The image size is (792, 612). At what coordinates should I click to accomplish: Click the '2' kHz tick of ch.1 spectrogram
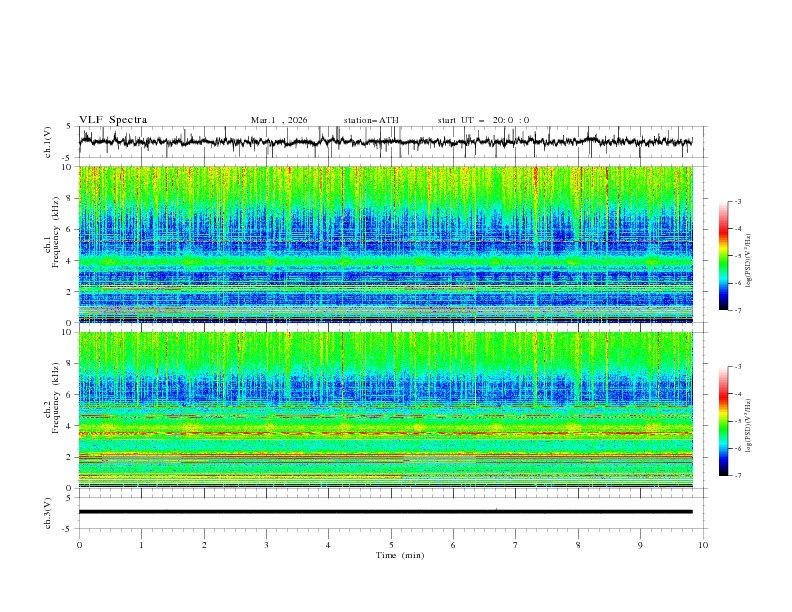click(70, 291)
